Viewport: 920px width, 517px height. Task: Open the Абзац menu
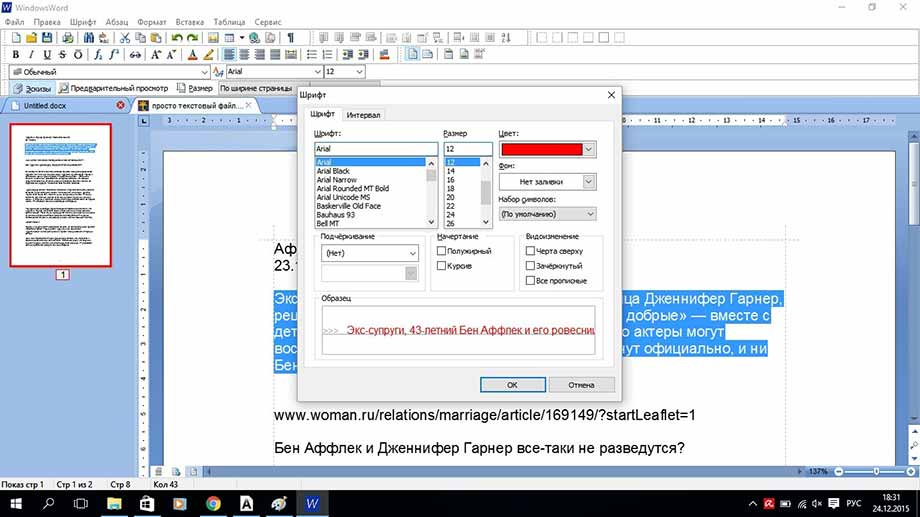(117, 22)
